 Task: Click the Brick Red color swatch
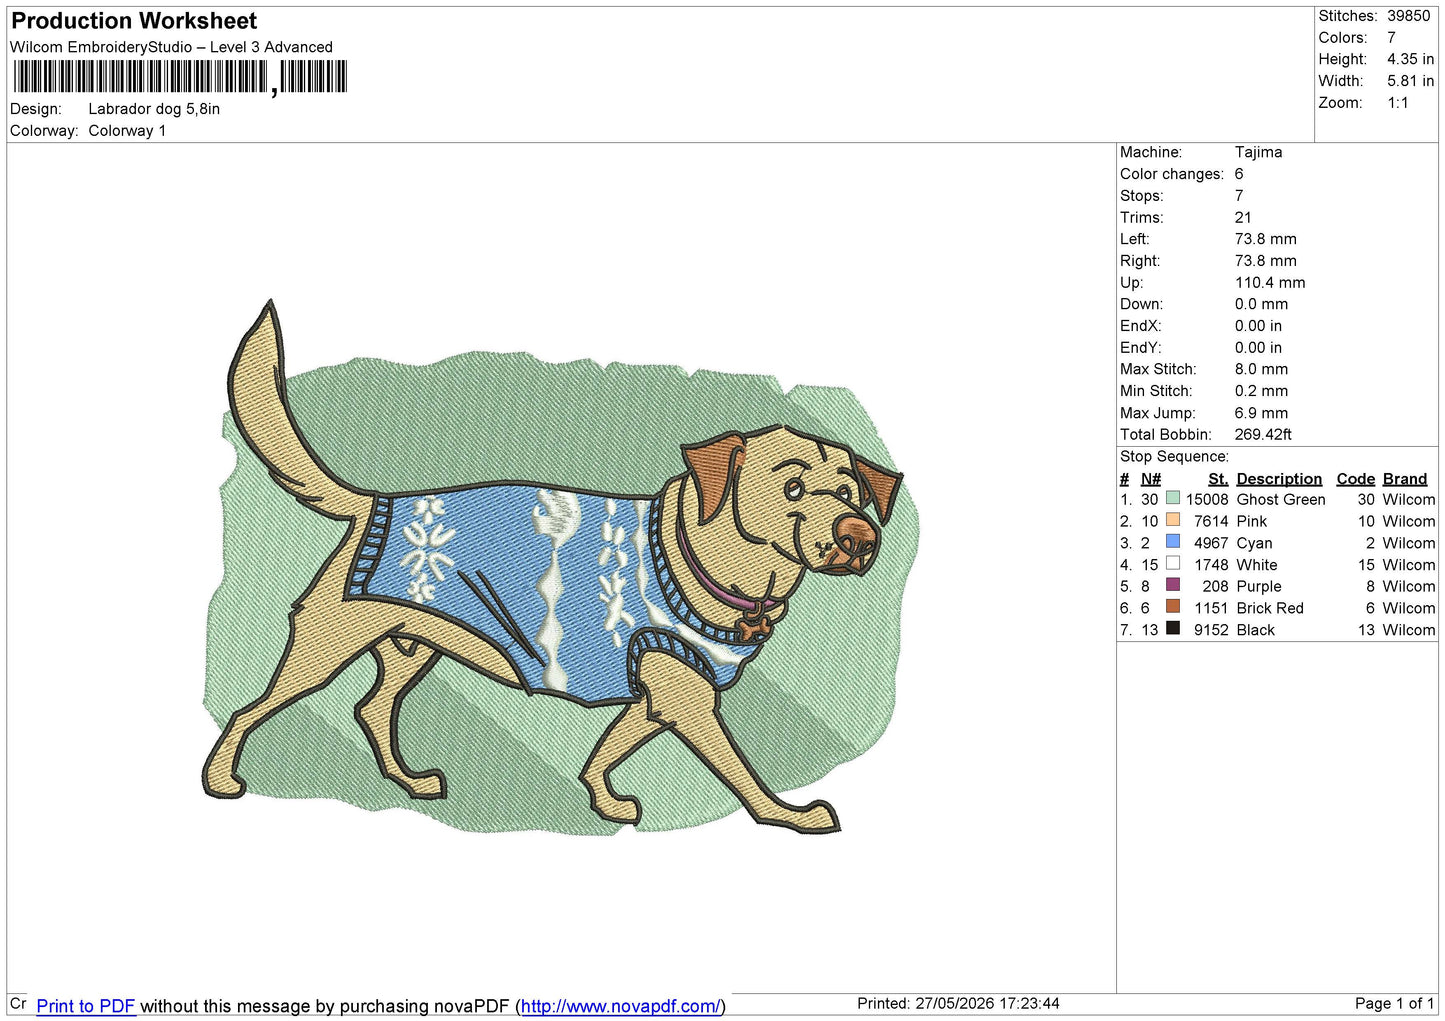(1173, 606)
